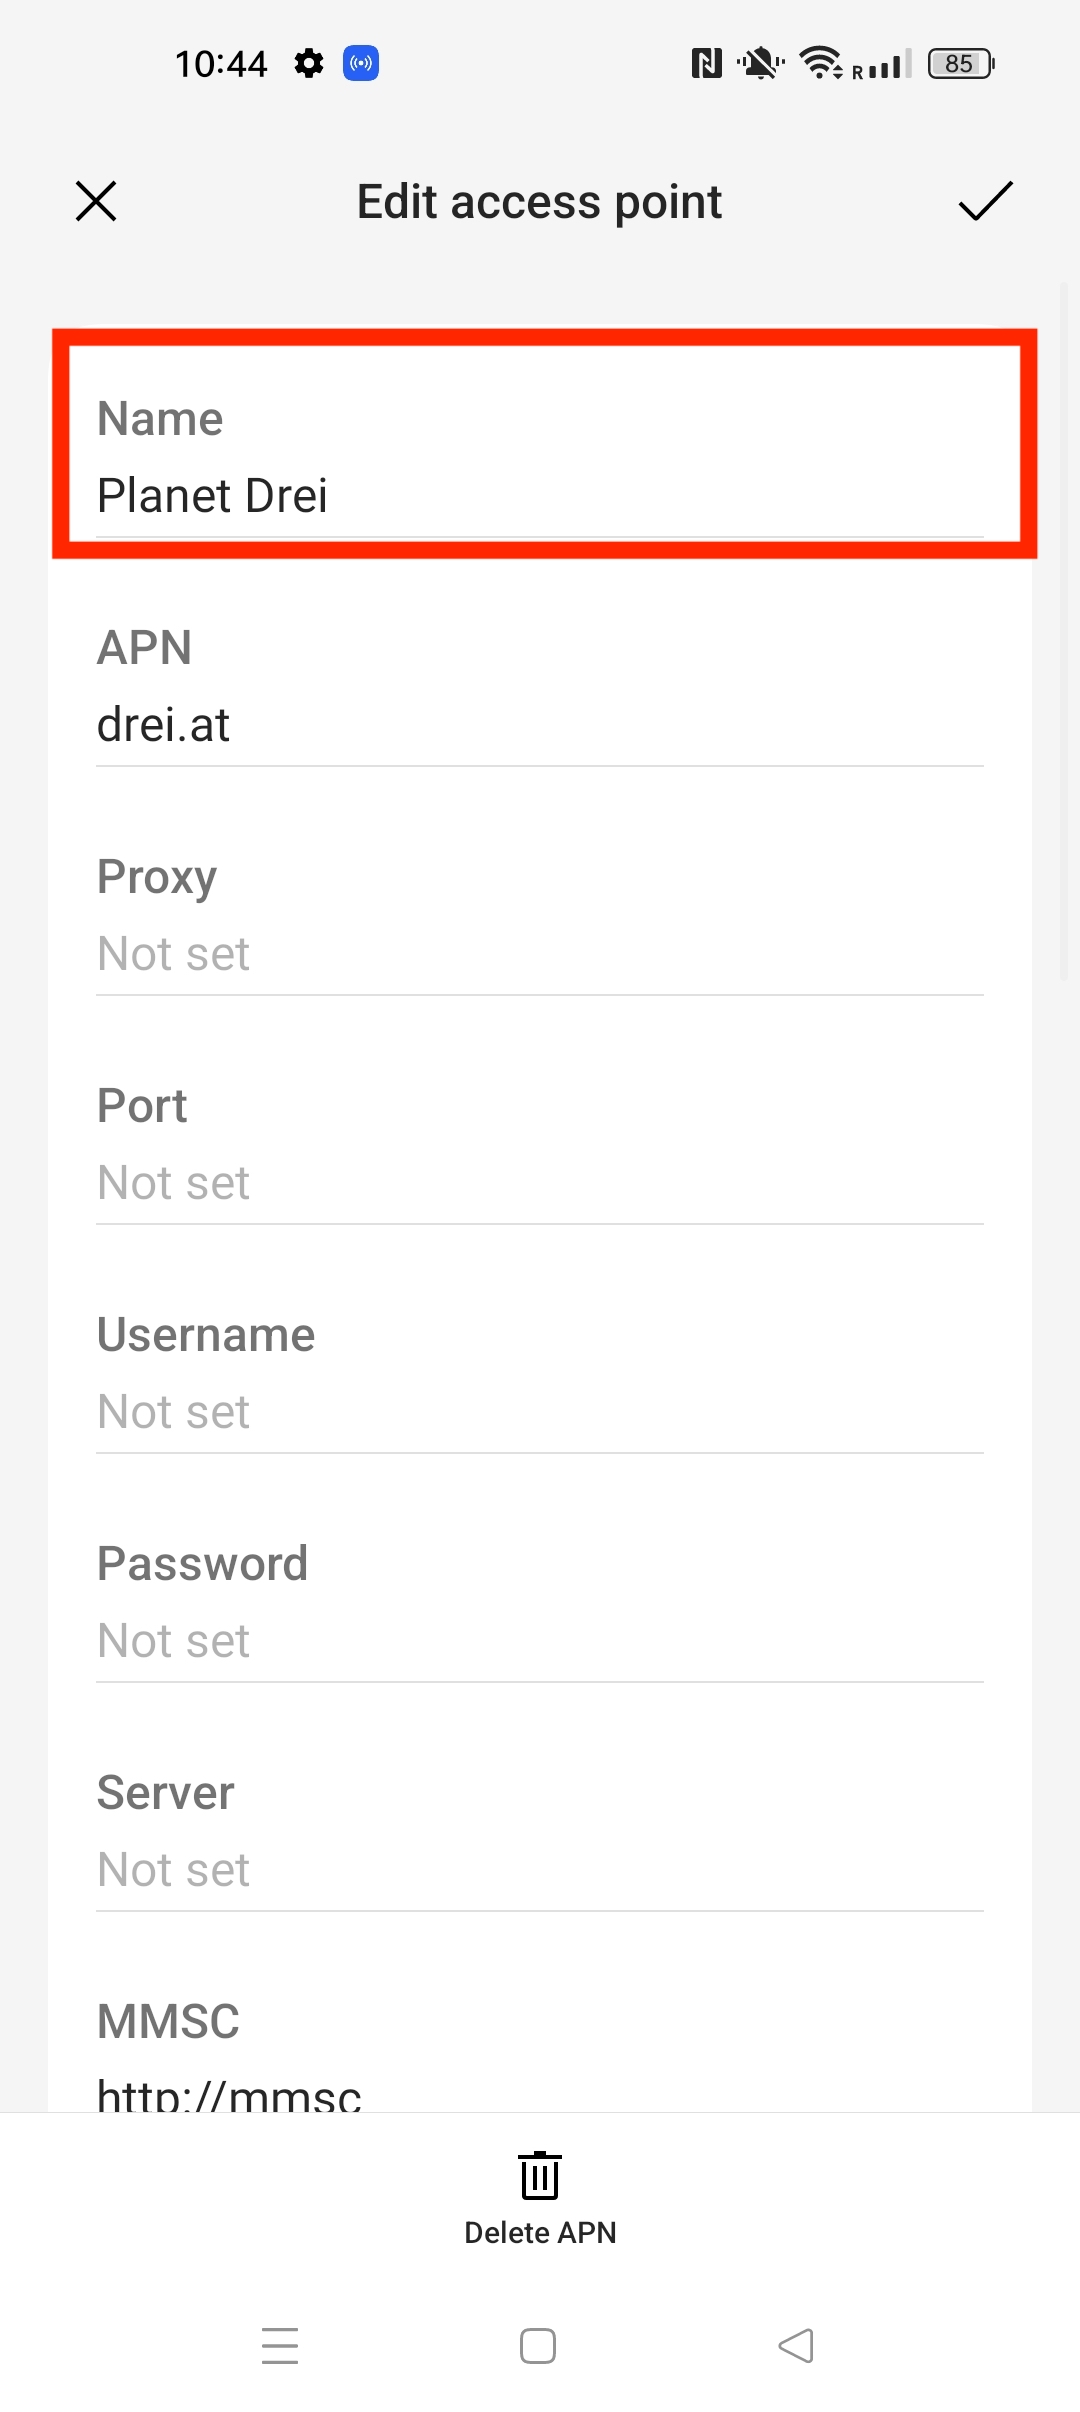The width and height of the screenshot is (1080, 2412).
Task: Tap the settings gear in status bar
Action: pos(309,64)
